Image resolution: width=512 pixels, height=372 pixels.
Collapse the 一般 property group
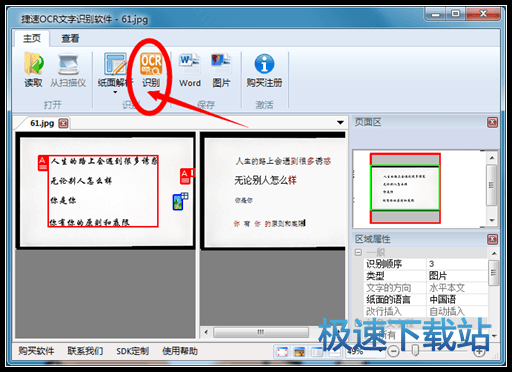point(358,252)
